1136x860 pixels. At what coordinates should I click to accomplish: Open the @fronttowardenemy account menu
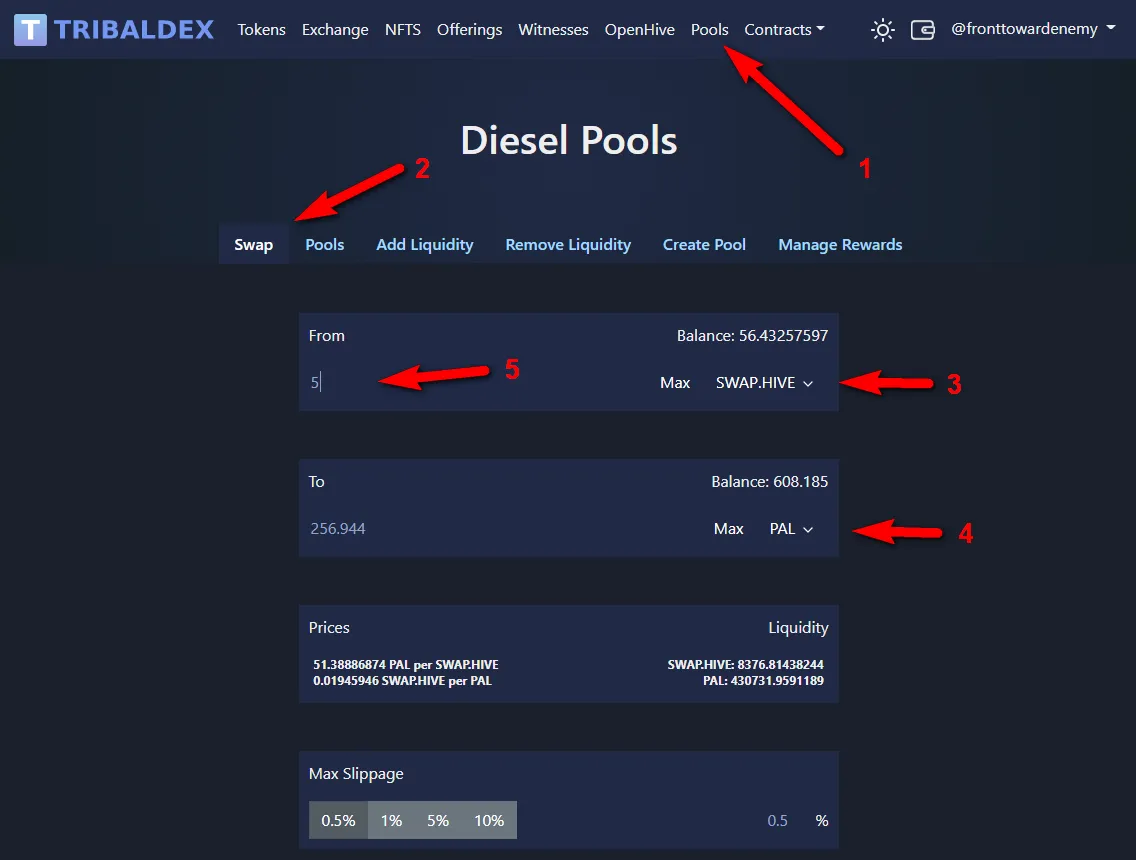1033,29
